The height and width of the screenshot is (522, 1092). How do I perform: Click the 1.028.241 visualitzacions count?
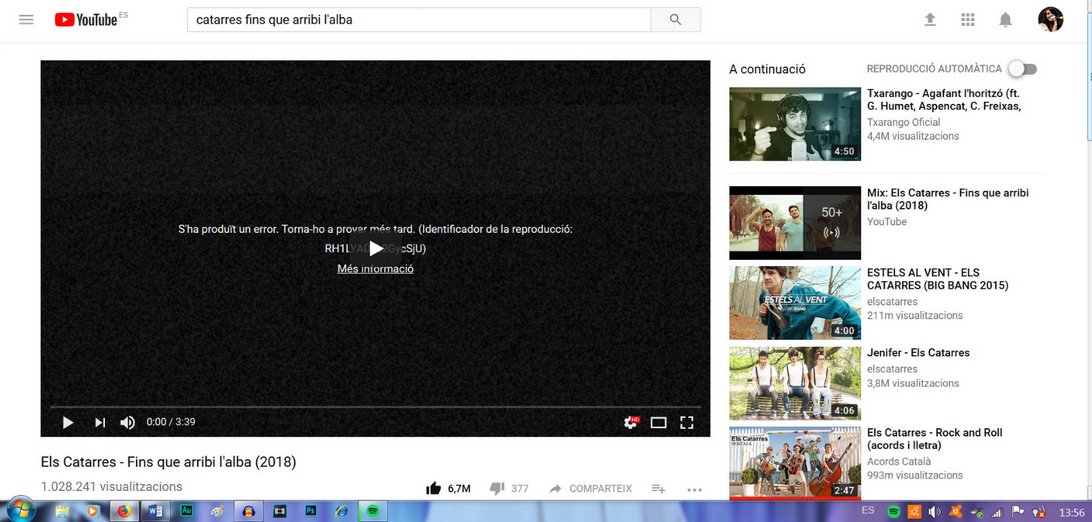click(111, 487)
